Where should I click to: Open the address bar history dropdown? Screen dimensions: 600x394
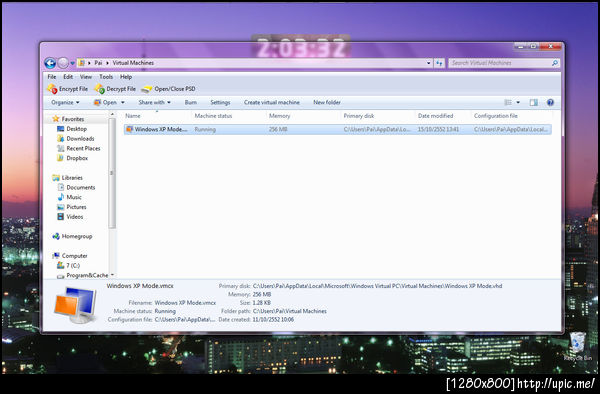click(429, 63)
